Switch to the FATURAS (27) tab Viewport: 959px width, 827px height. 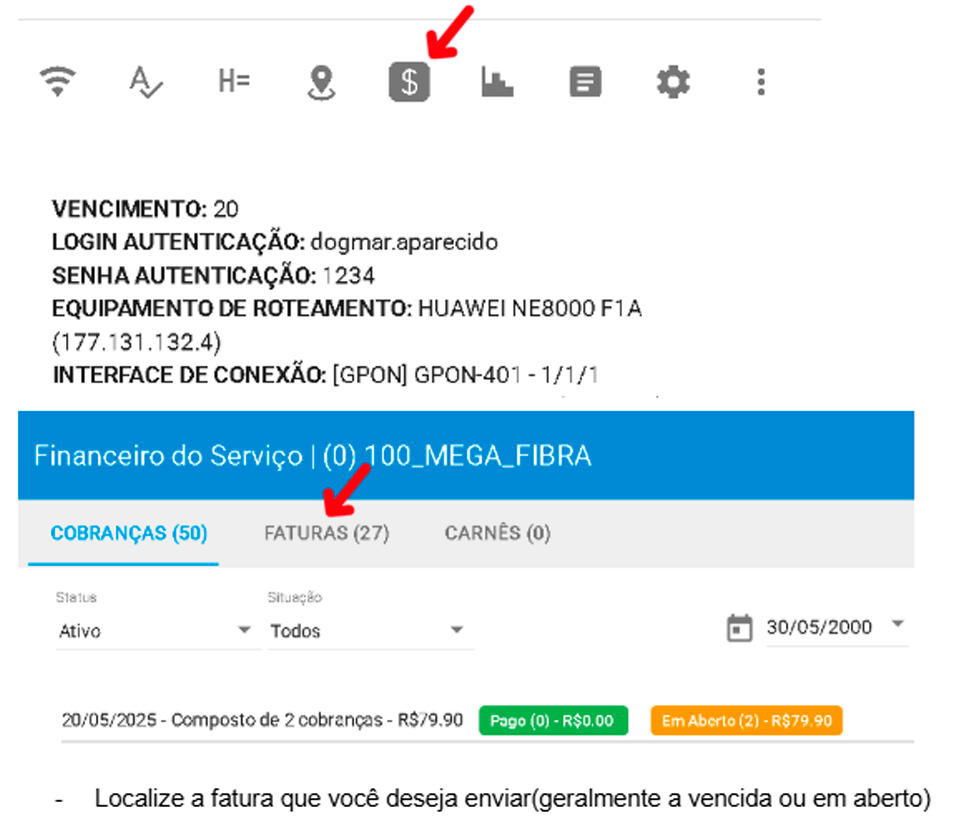tap(326, 534)
